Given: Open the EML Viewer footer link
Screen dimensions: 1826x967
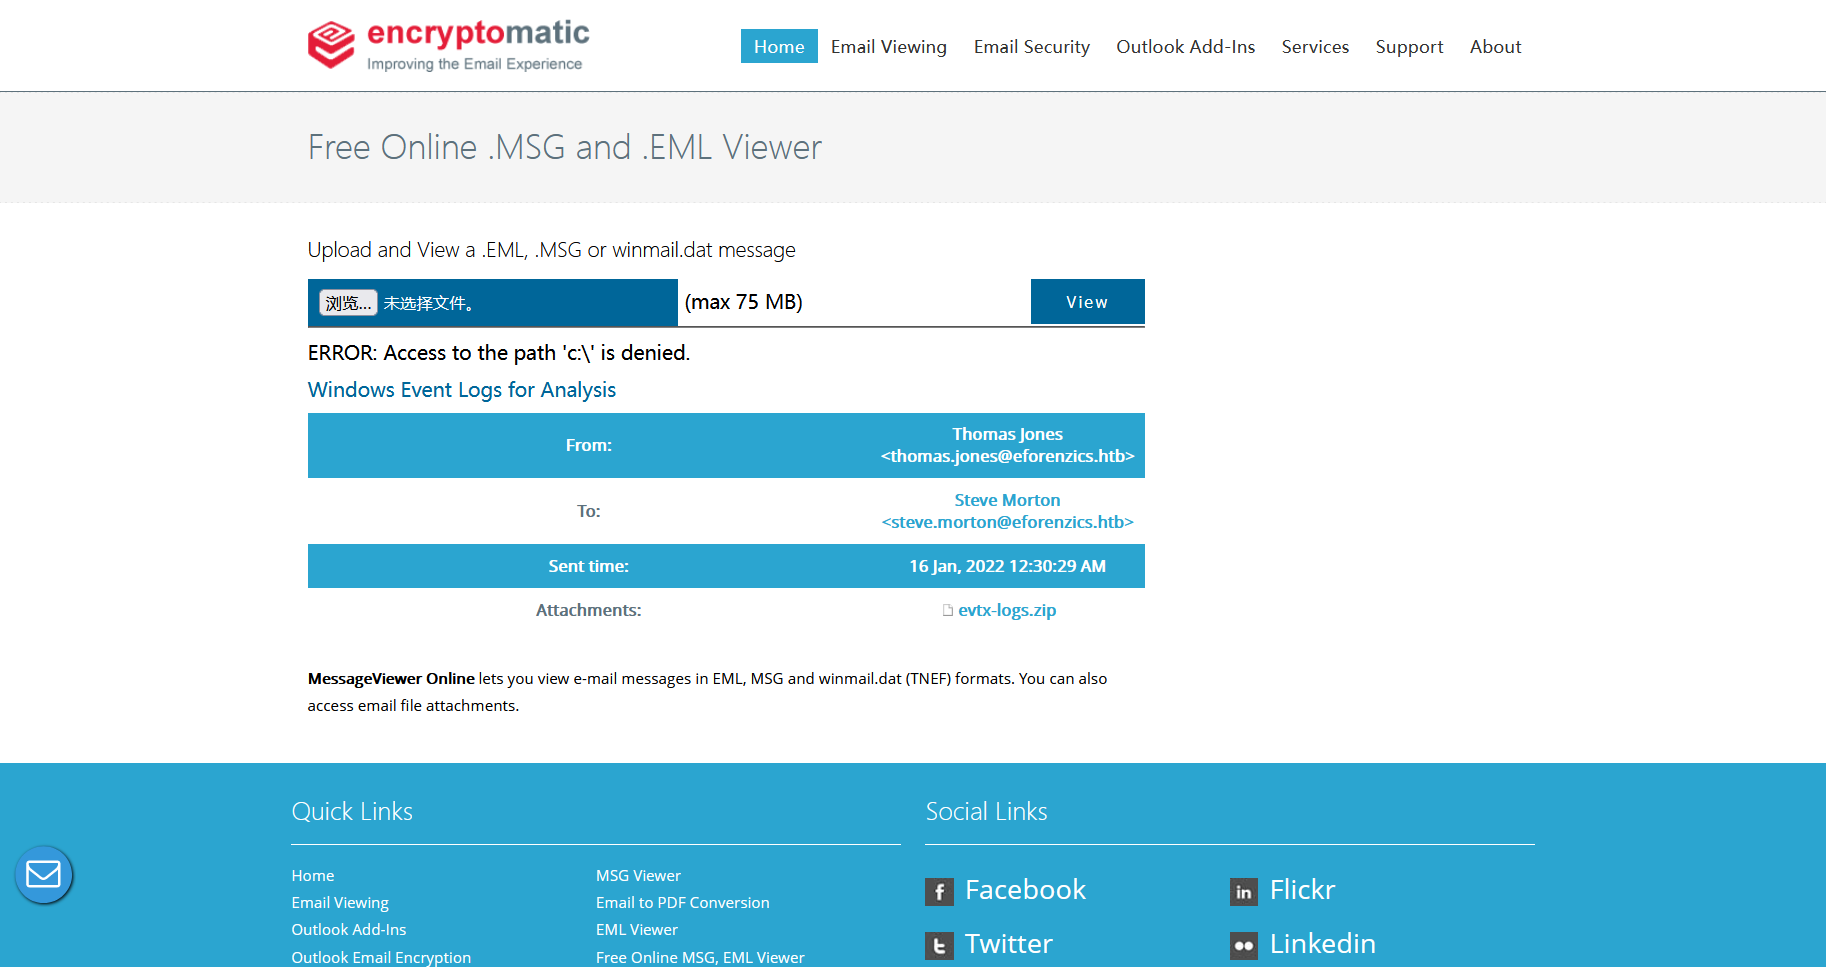Looking at the screenshot, I should coord(637,929).
